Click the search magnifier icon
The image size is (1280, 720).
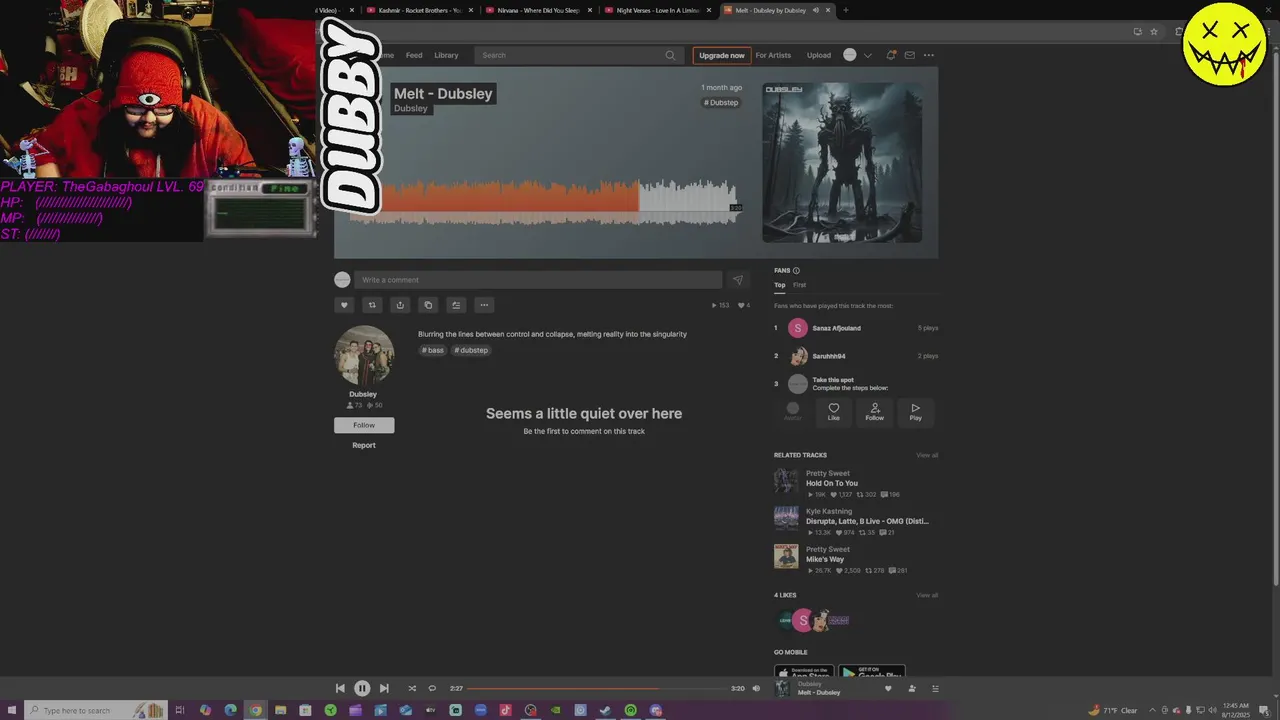point(670,55)
